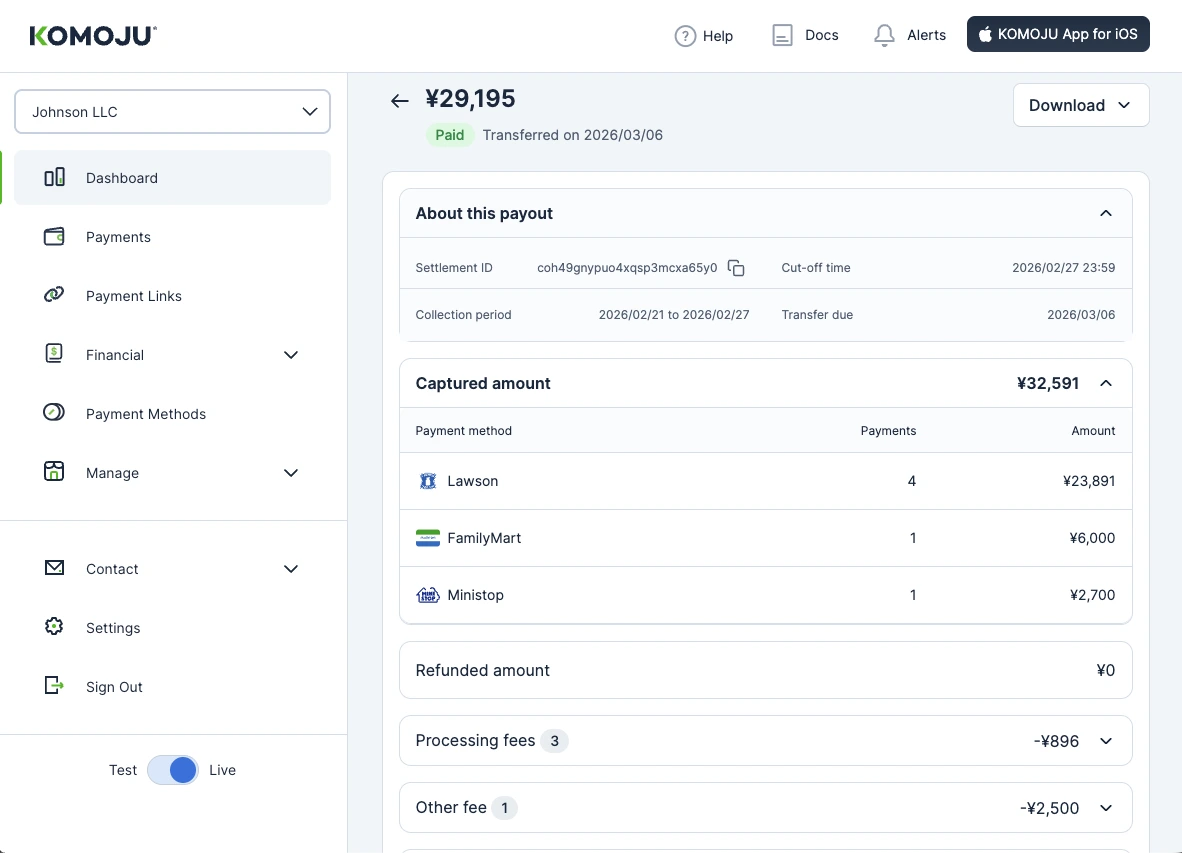Screen dimensions: 1182x853
Task: Click the Paid status badge
Action: click(450, 135)
